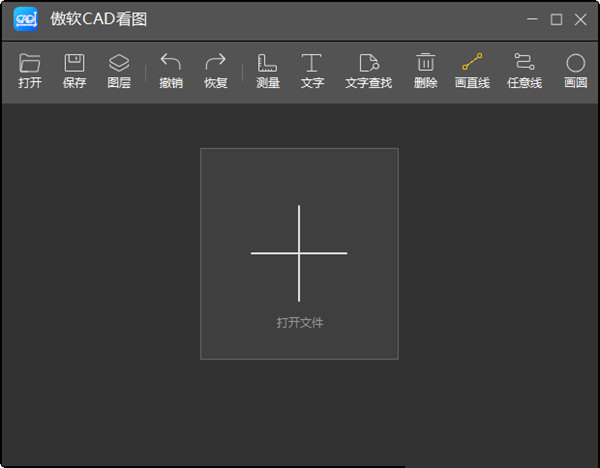Select the 画圆 circle drawing tool

pyautogui.click(x=575, y=65)
